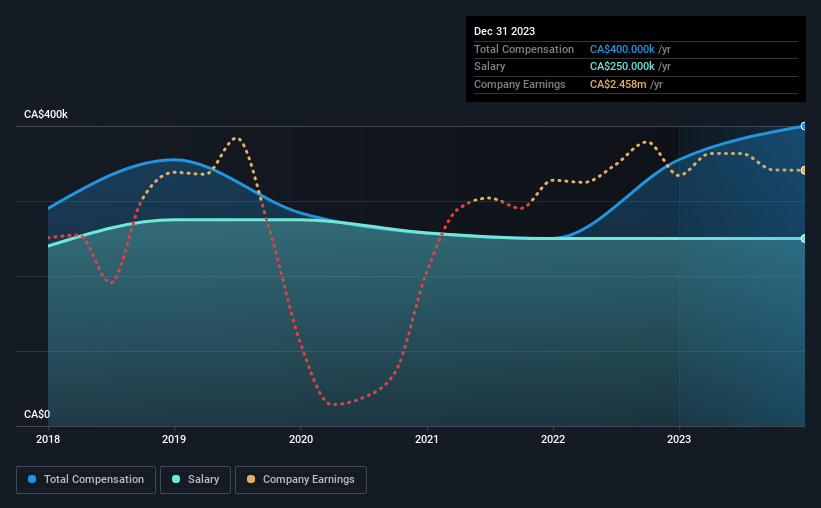Screen dimensions: 821x508
Task: Click the CA$400k axis label
Action: (46, 114)
